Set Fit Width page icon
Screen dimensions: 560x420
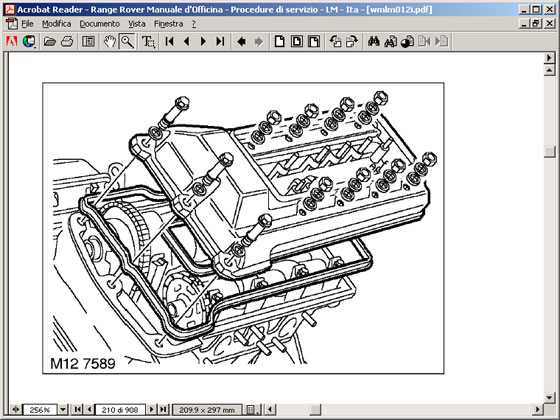pos(314,41)
